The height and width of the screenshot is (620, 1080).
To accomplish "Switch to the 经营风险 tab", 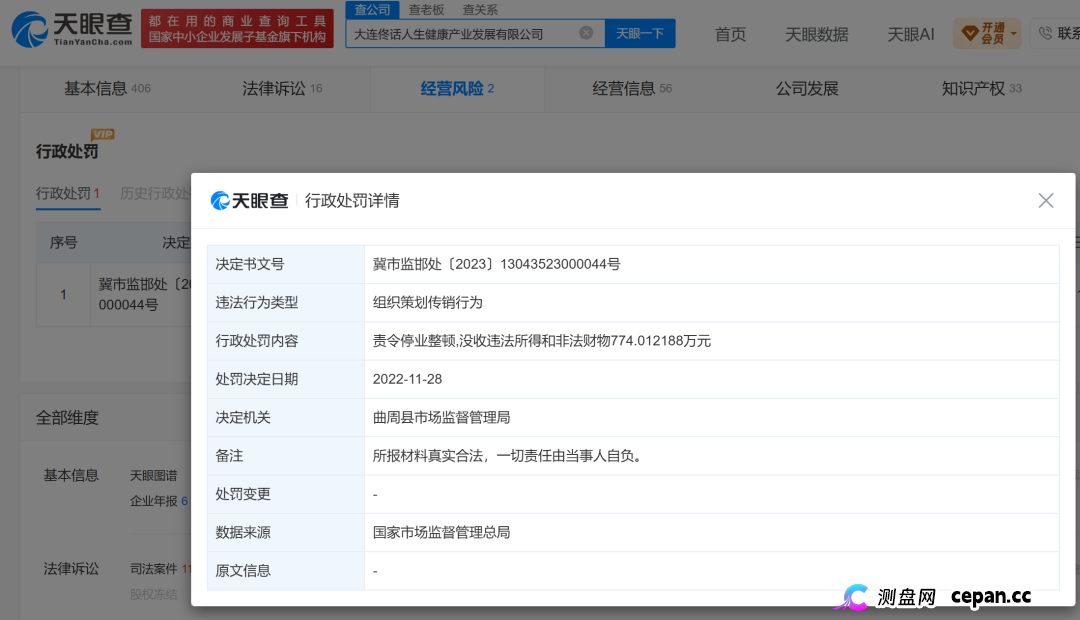I will coord(457,89).
